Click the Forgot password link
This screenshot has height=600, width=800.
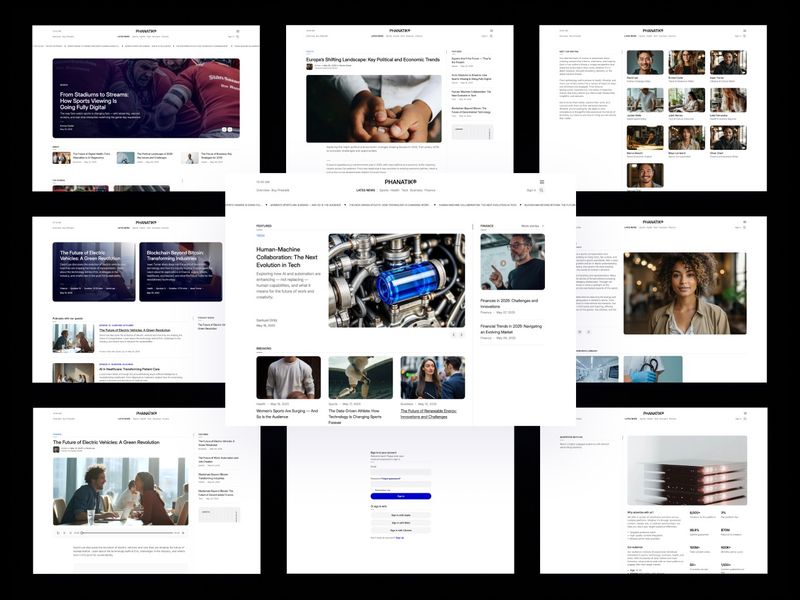pyautogui.click(x=391, y=478)
